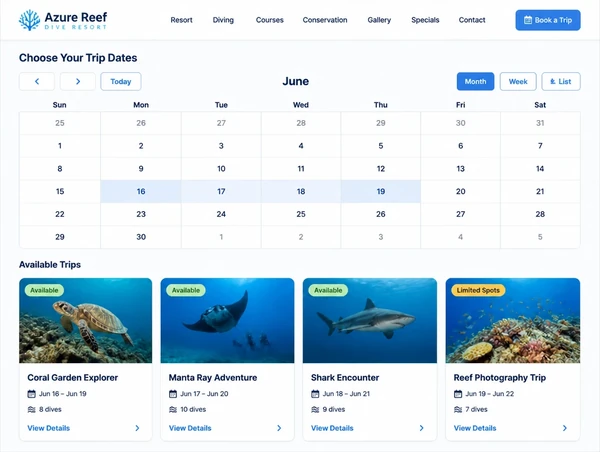View Details for Reef Photography Trip
The image size is (600, 452).
pyautogui.click(x=475, y=428)
